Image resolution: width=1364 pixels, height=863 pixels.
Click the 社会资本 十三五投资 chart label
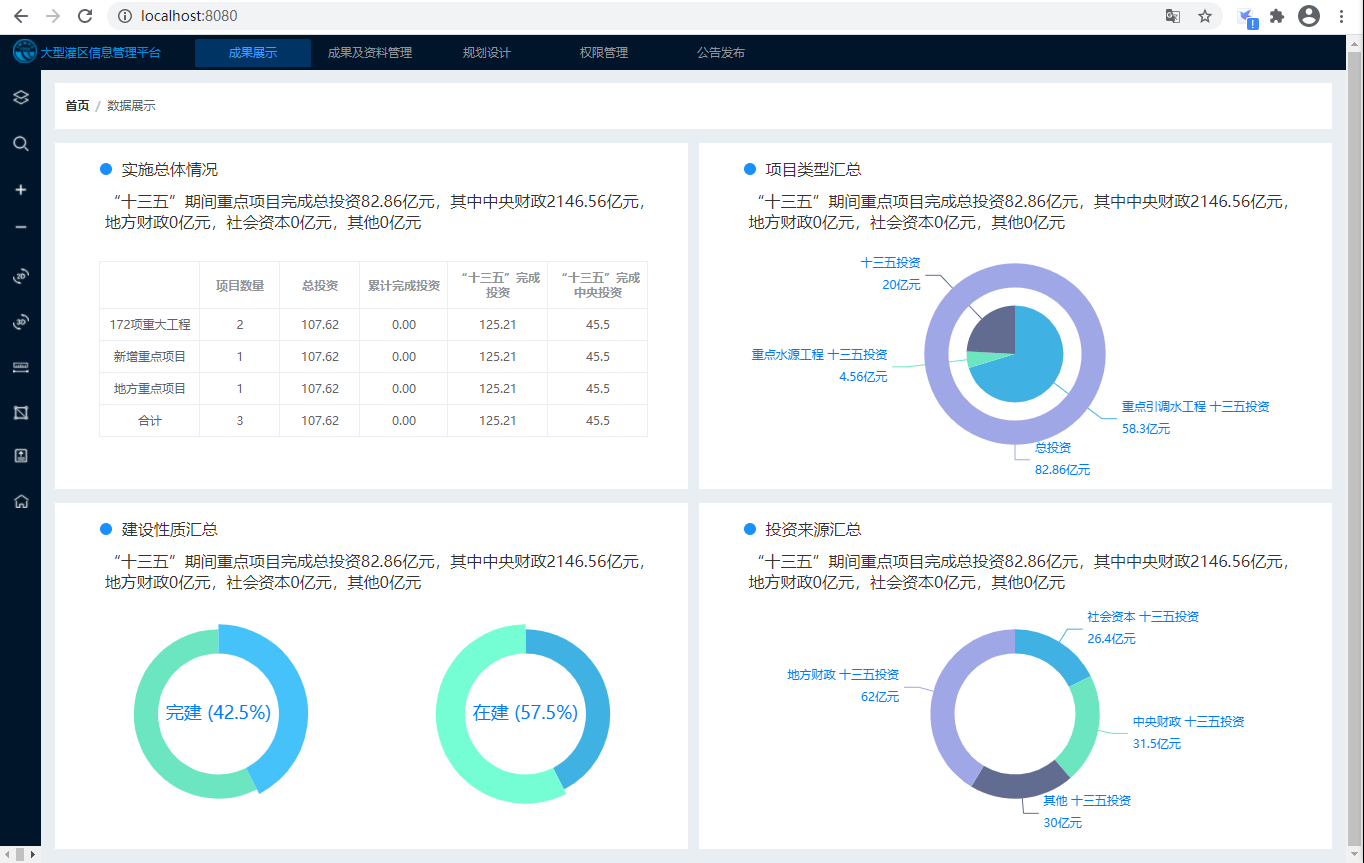pyautogui.click(x=1143, y=617)
